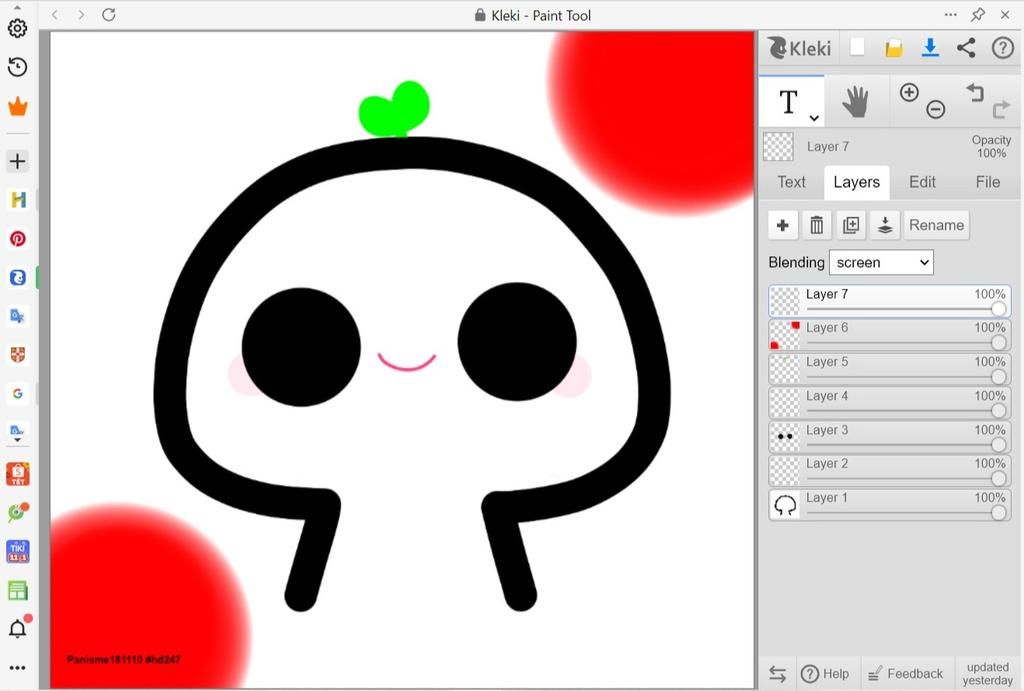Flip the panel side with the swap arrows
Image resolution: width=1024 pixels, height=691 pixels.
pos(777,673)
